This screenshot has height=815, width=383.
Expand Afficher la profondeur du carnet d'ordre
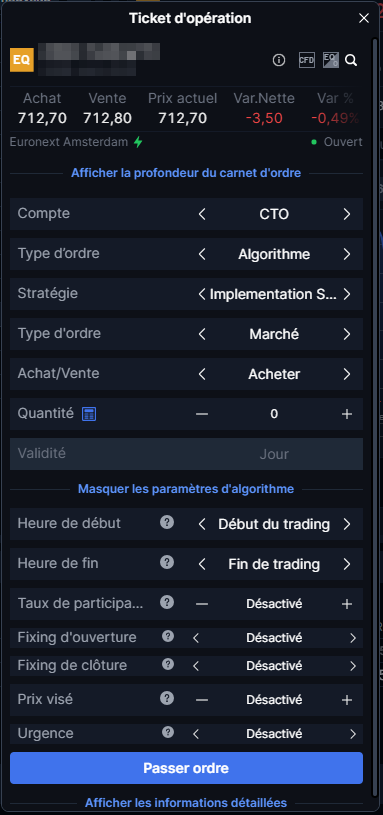click(x=186, y=173)
